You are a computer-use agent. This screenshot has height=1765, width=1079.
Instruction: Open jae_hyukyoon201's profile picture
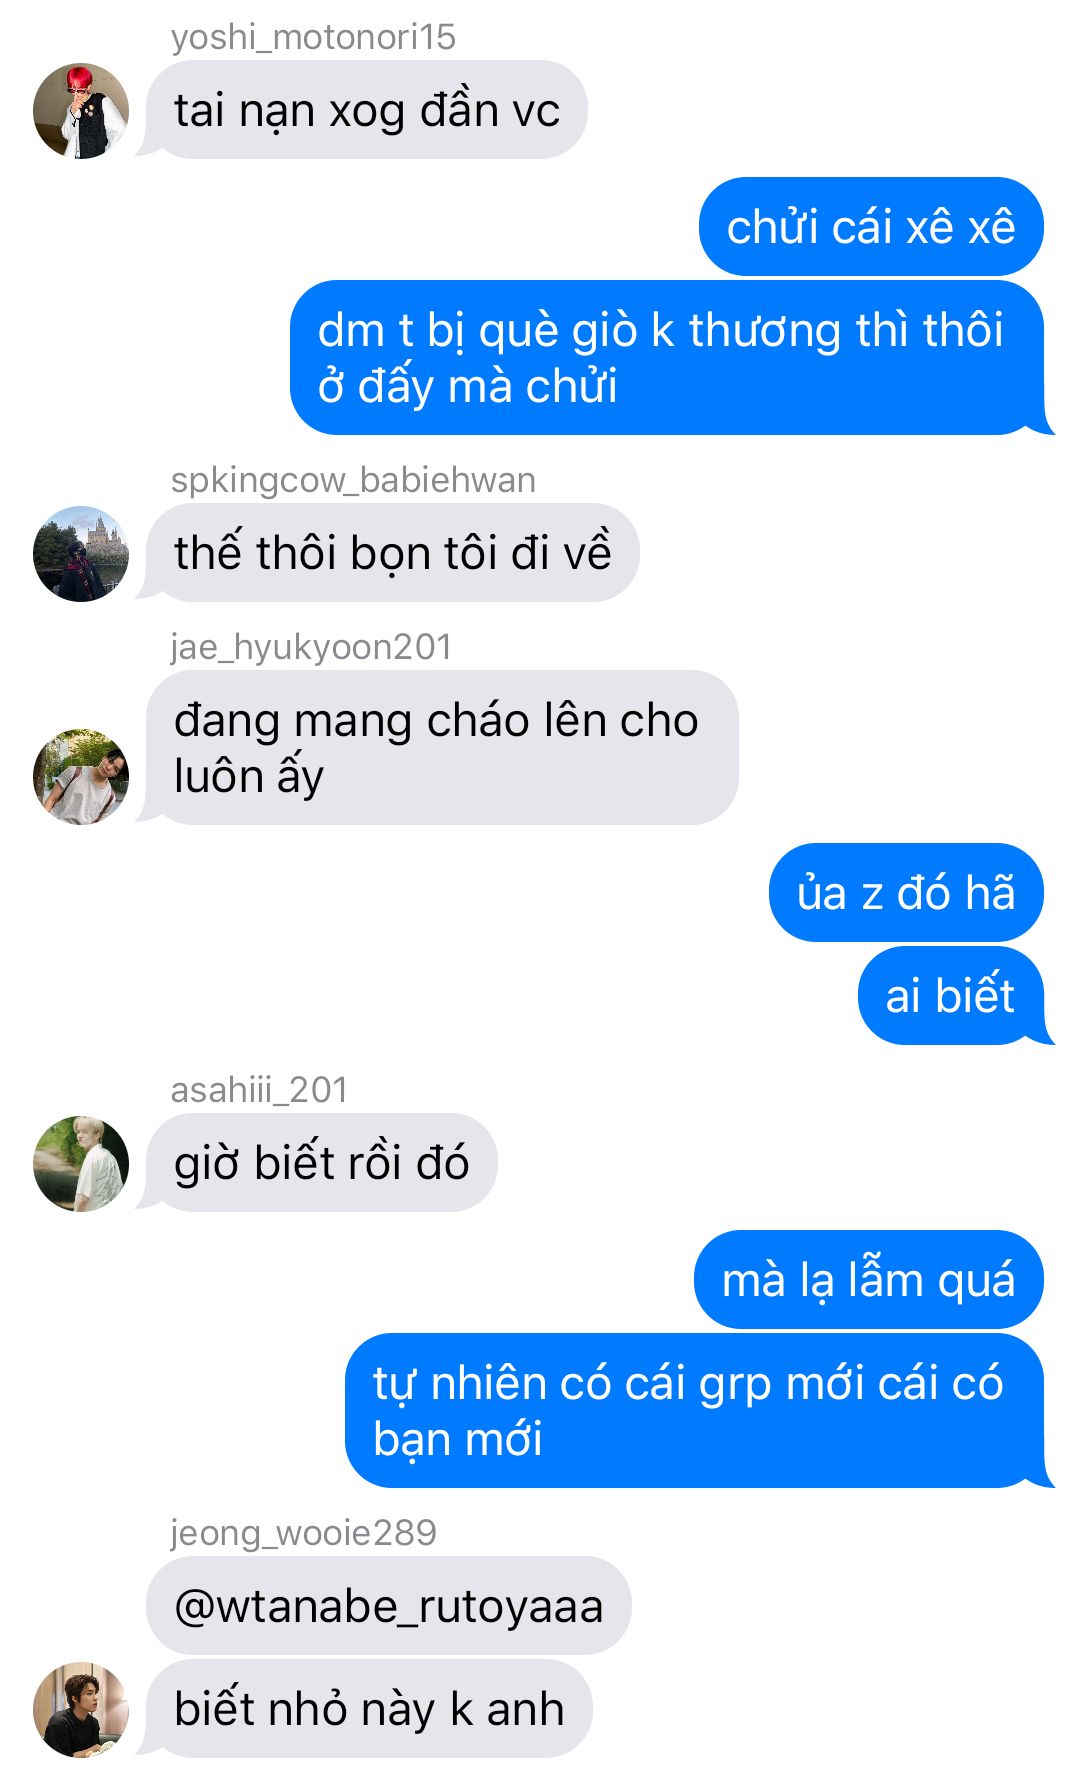pos(81,777)
